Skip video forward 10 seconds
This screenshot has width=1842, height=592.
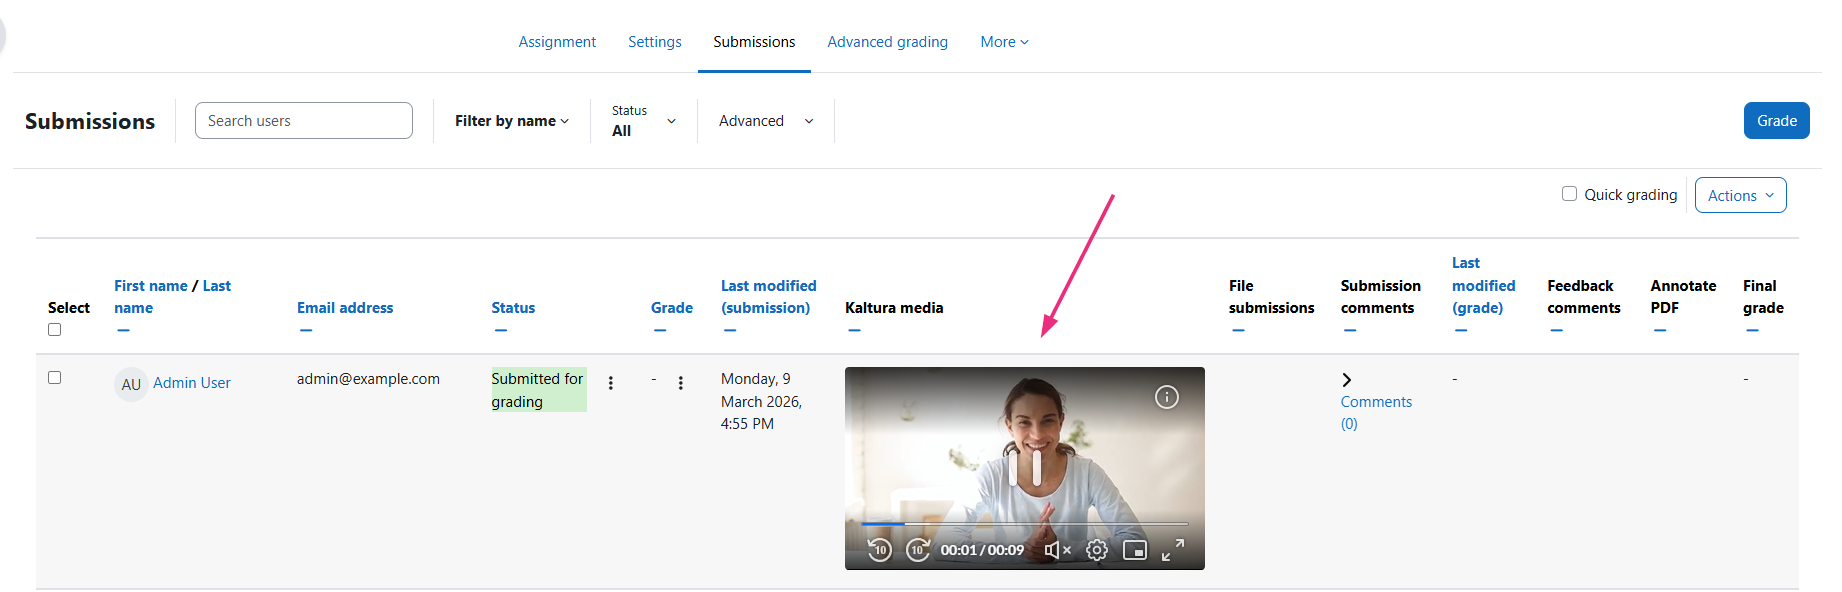click(918, 550)
